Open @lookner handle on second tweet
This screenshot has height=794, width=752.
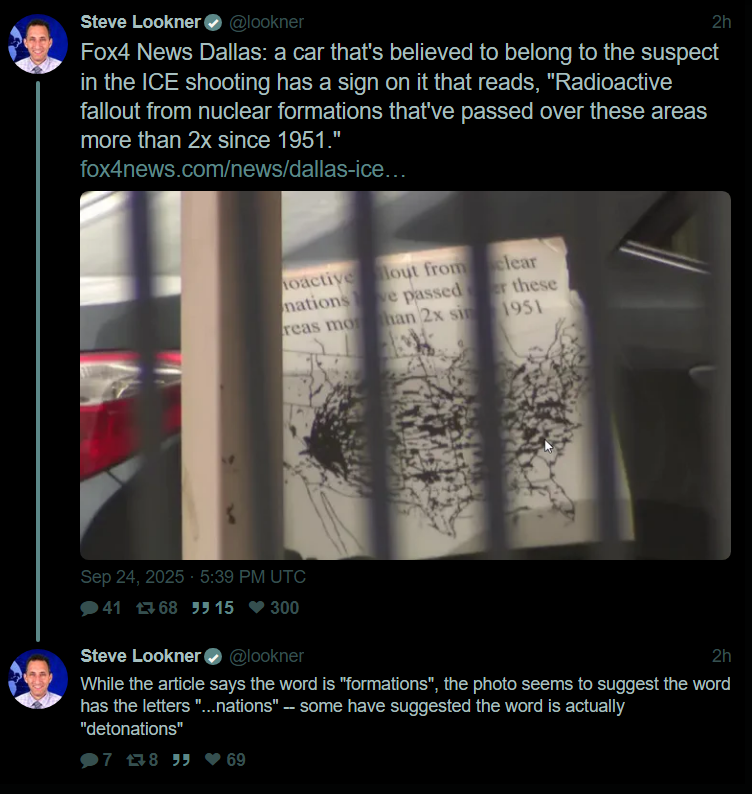pos(266,656)
